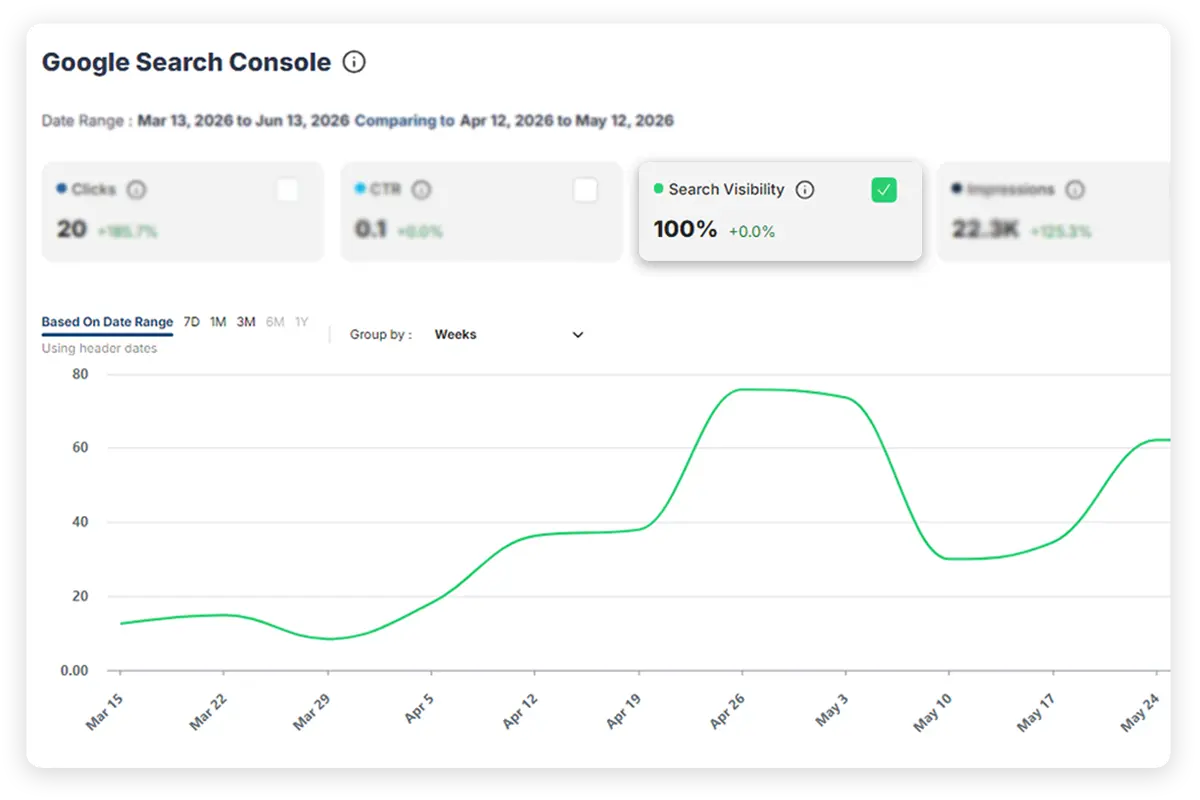Click the Apr 26 x-axis label

coord(727,711)
